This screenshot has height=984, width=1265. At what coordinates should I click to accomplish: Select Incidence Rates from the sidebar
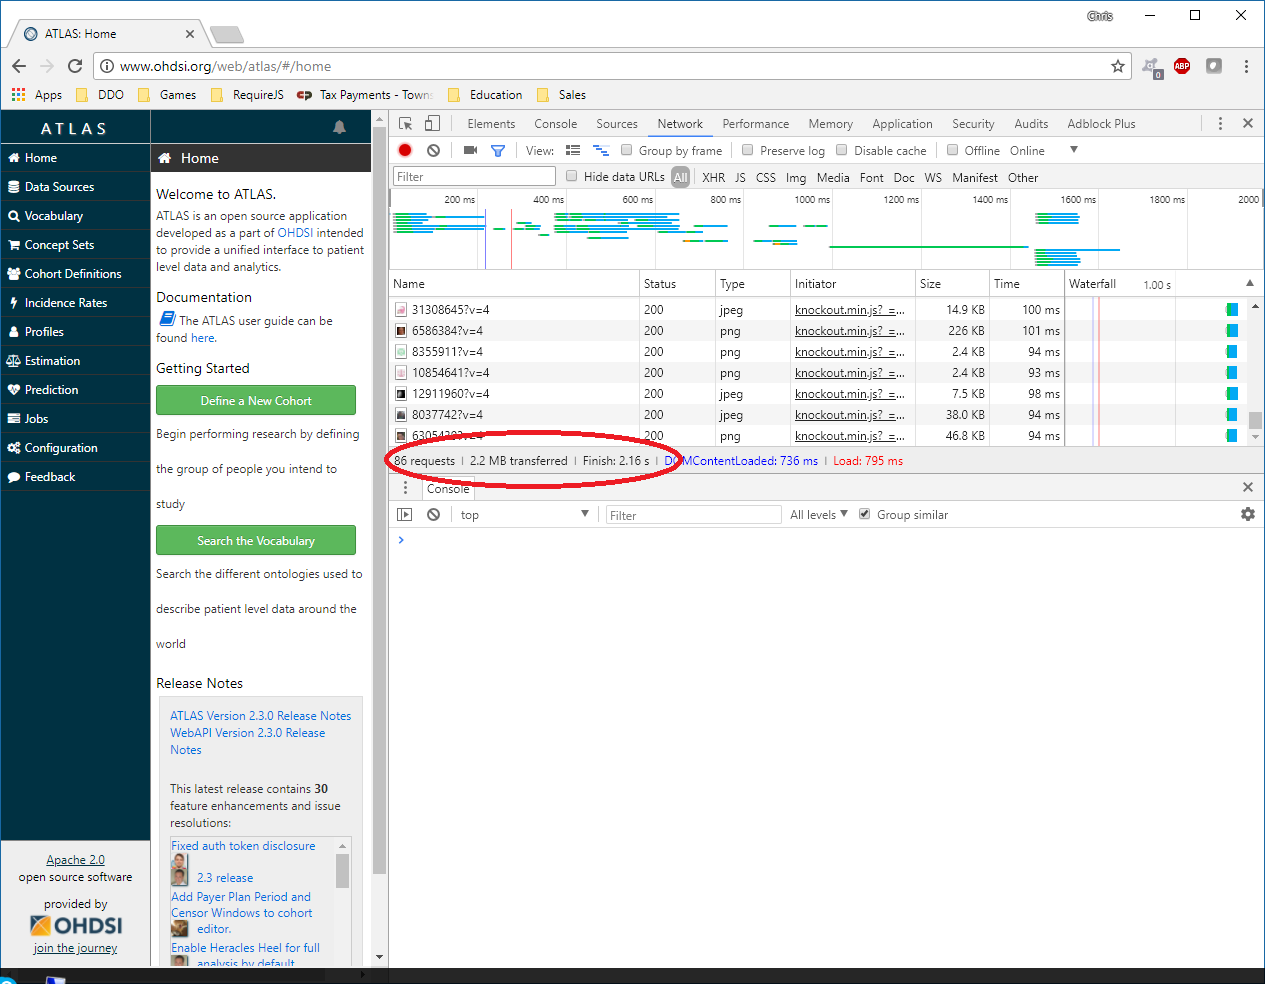pyautogui.click(x=75, y=302)
